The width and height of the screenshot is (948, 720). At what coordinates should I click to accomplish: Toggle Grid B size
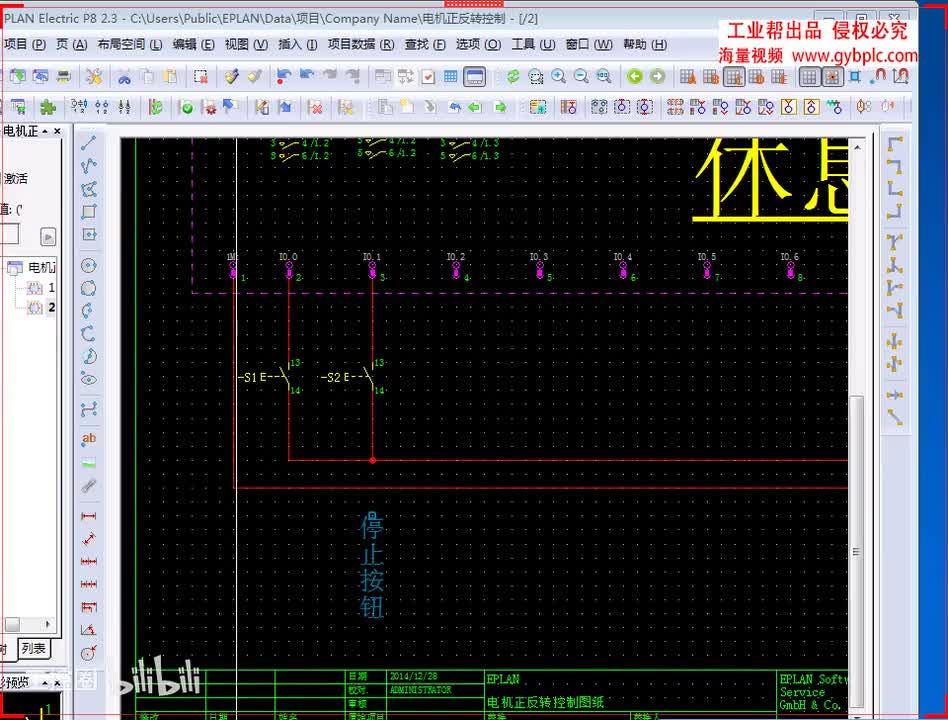point(710,77)
